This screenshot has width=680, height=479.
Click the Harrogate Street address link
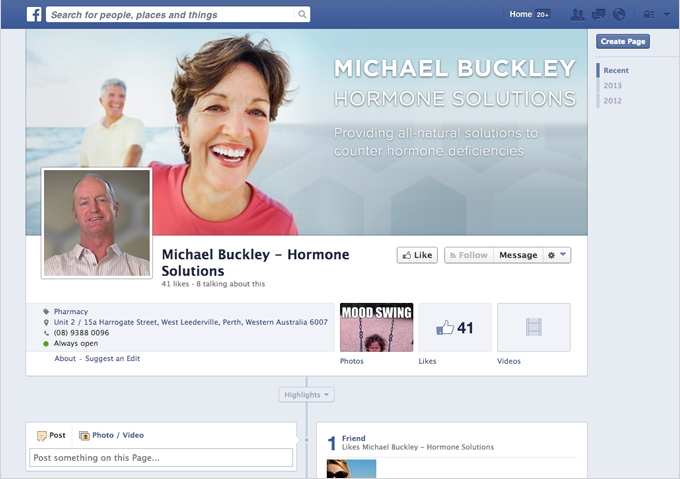(x=191, y=322)
